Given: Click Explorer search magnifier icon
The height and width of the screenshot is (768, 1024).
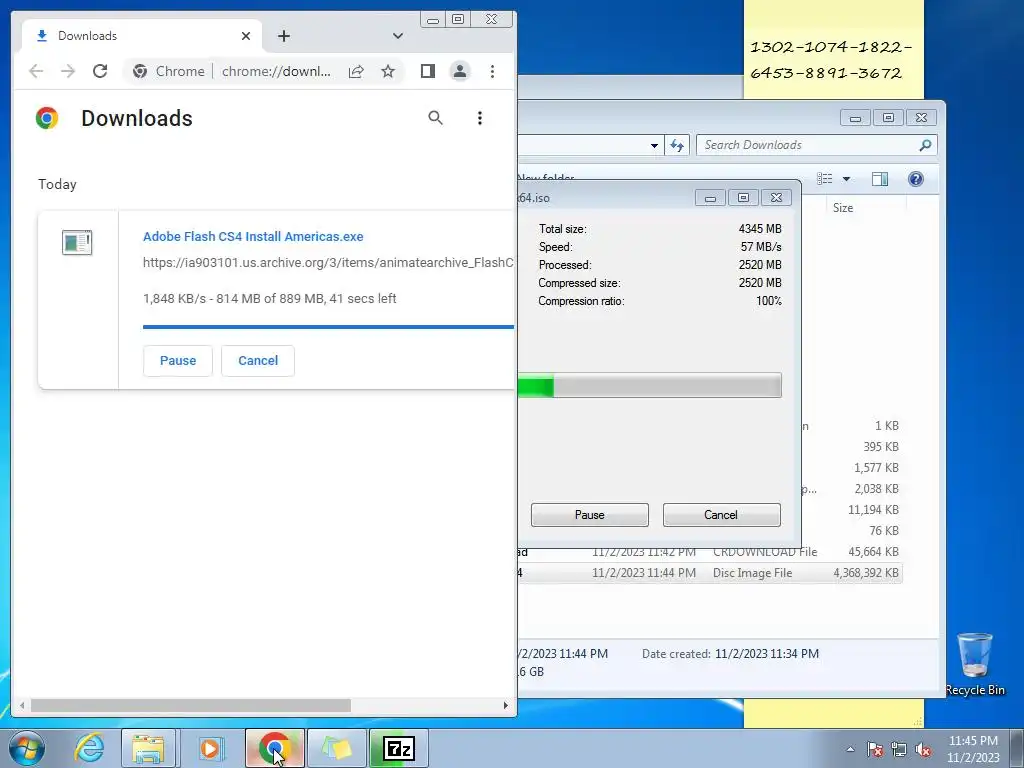Looking at the screenshot, I should tap(925, 145).
